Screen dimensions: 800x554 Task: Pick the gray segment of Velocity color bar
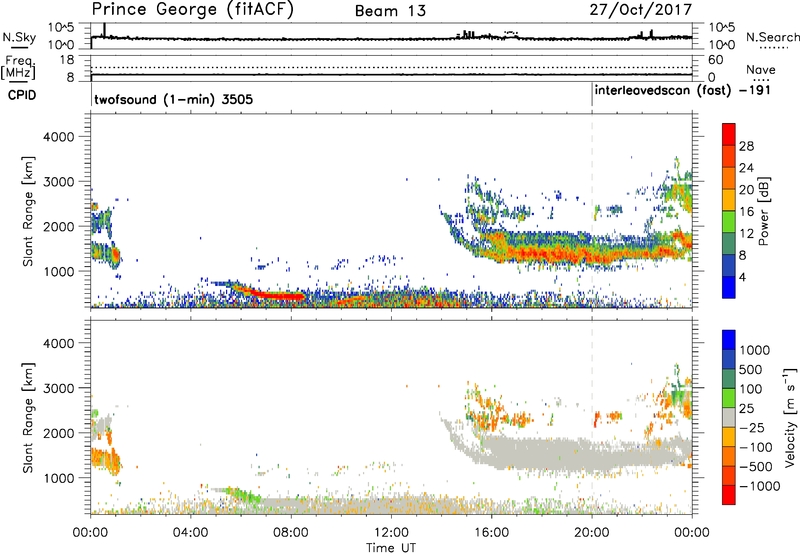(729, 417)
